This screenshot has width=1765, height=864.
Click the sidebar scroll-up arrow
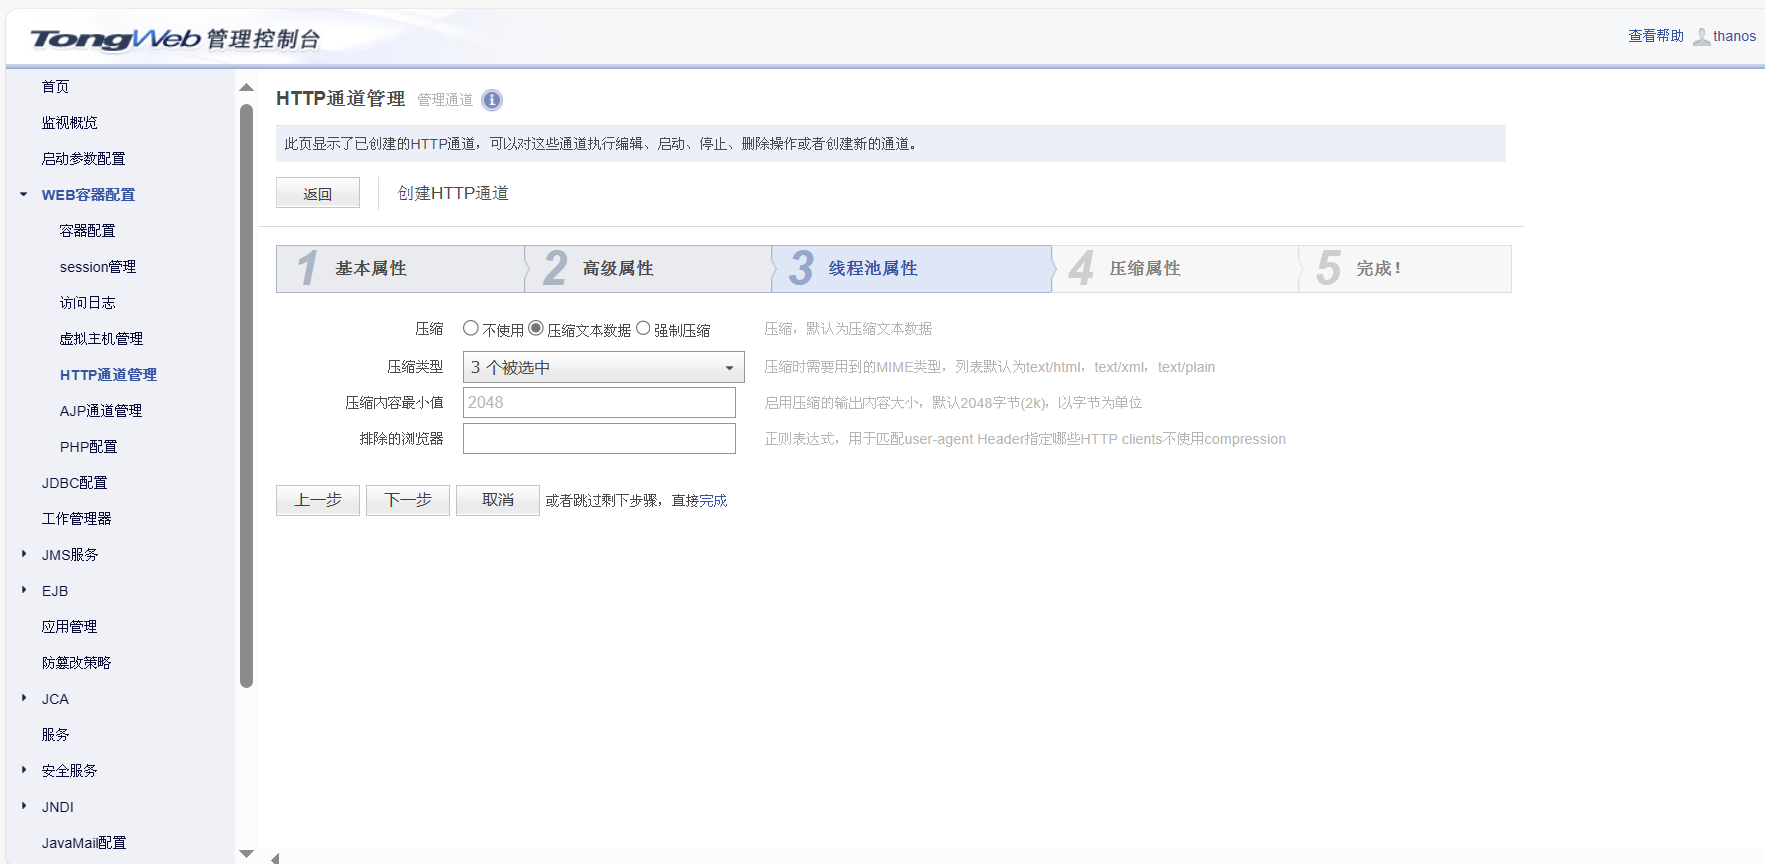(247, 88)
